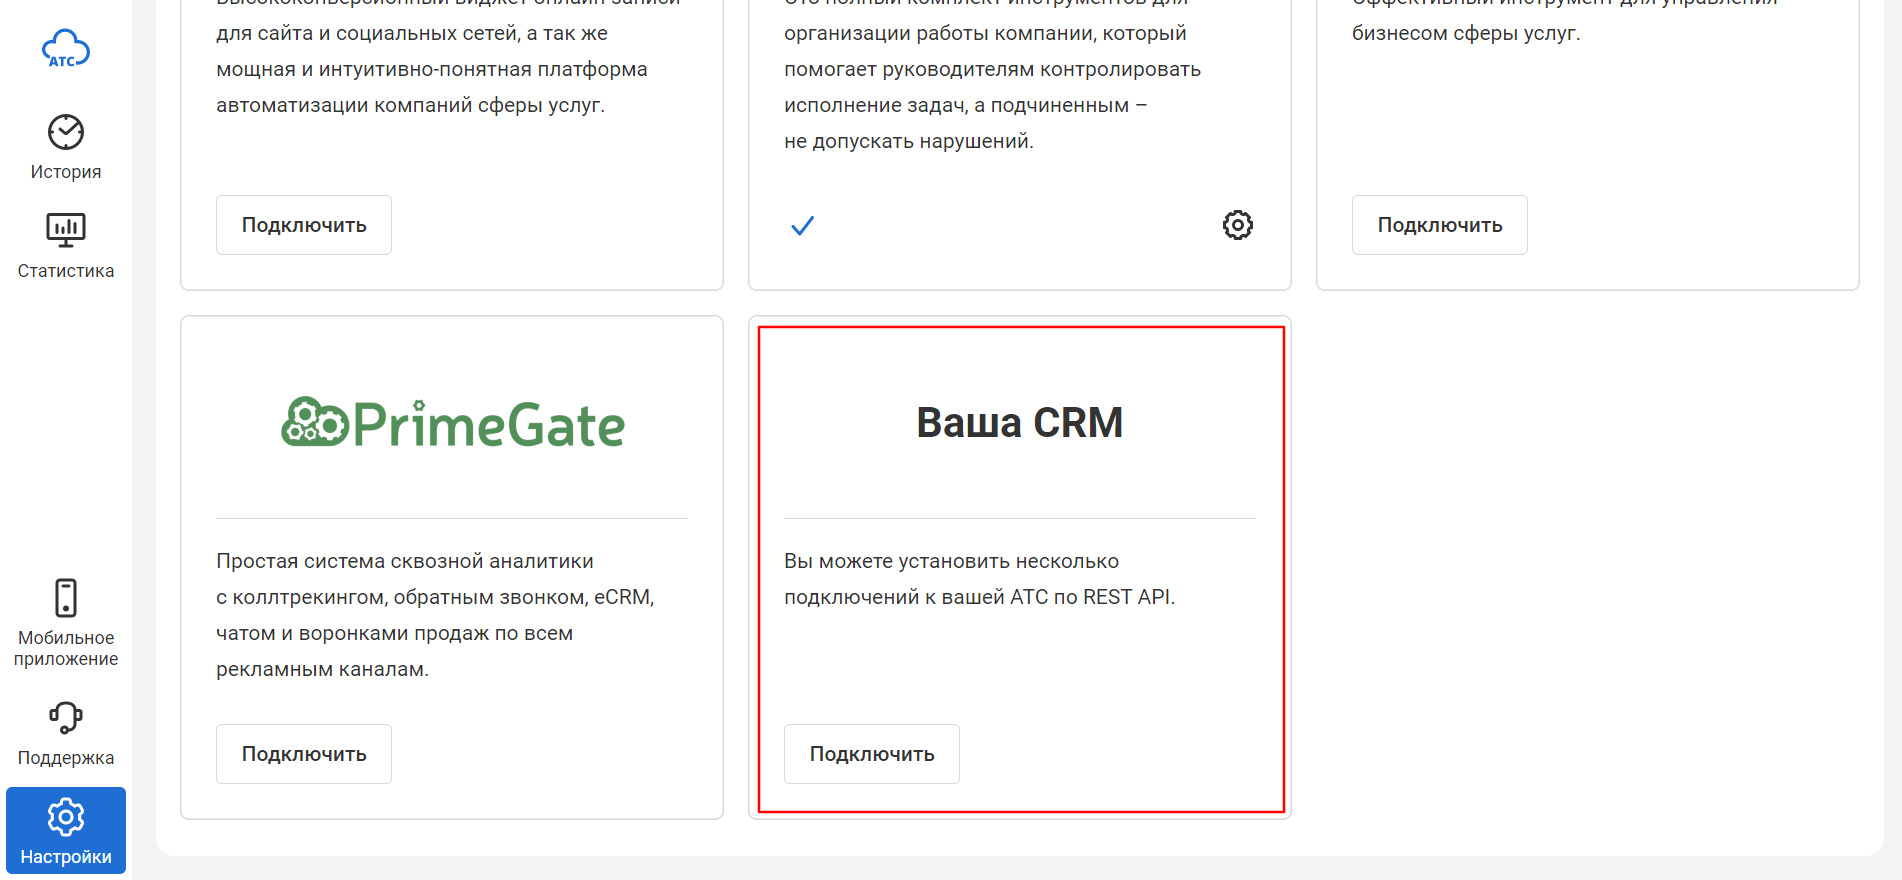Open the История clock icon
Screen dimensions: 1902x880
(66, 132)
